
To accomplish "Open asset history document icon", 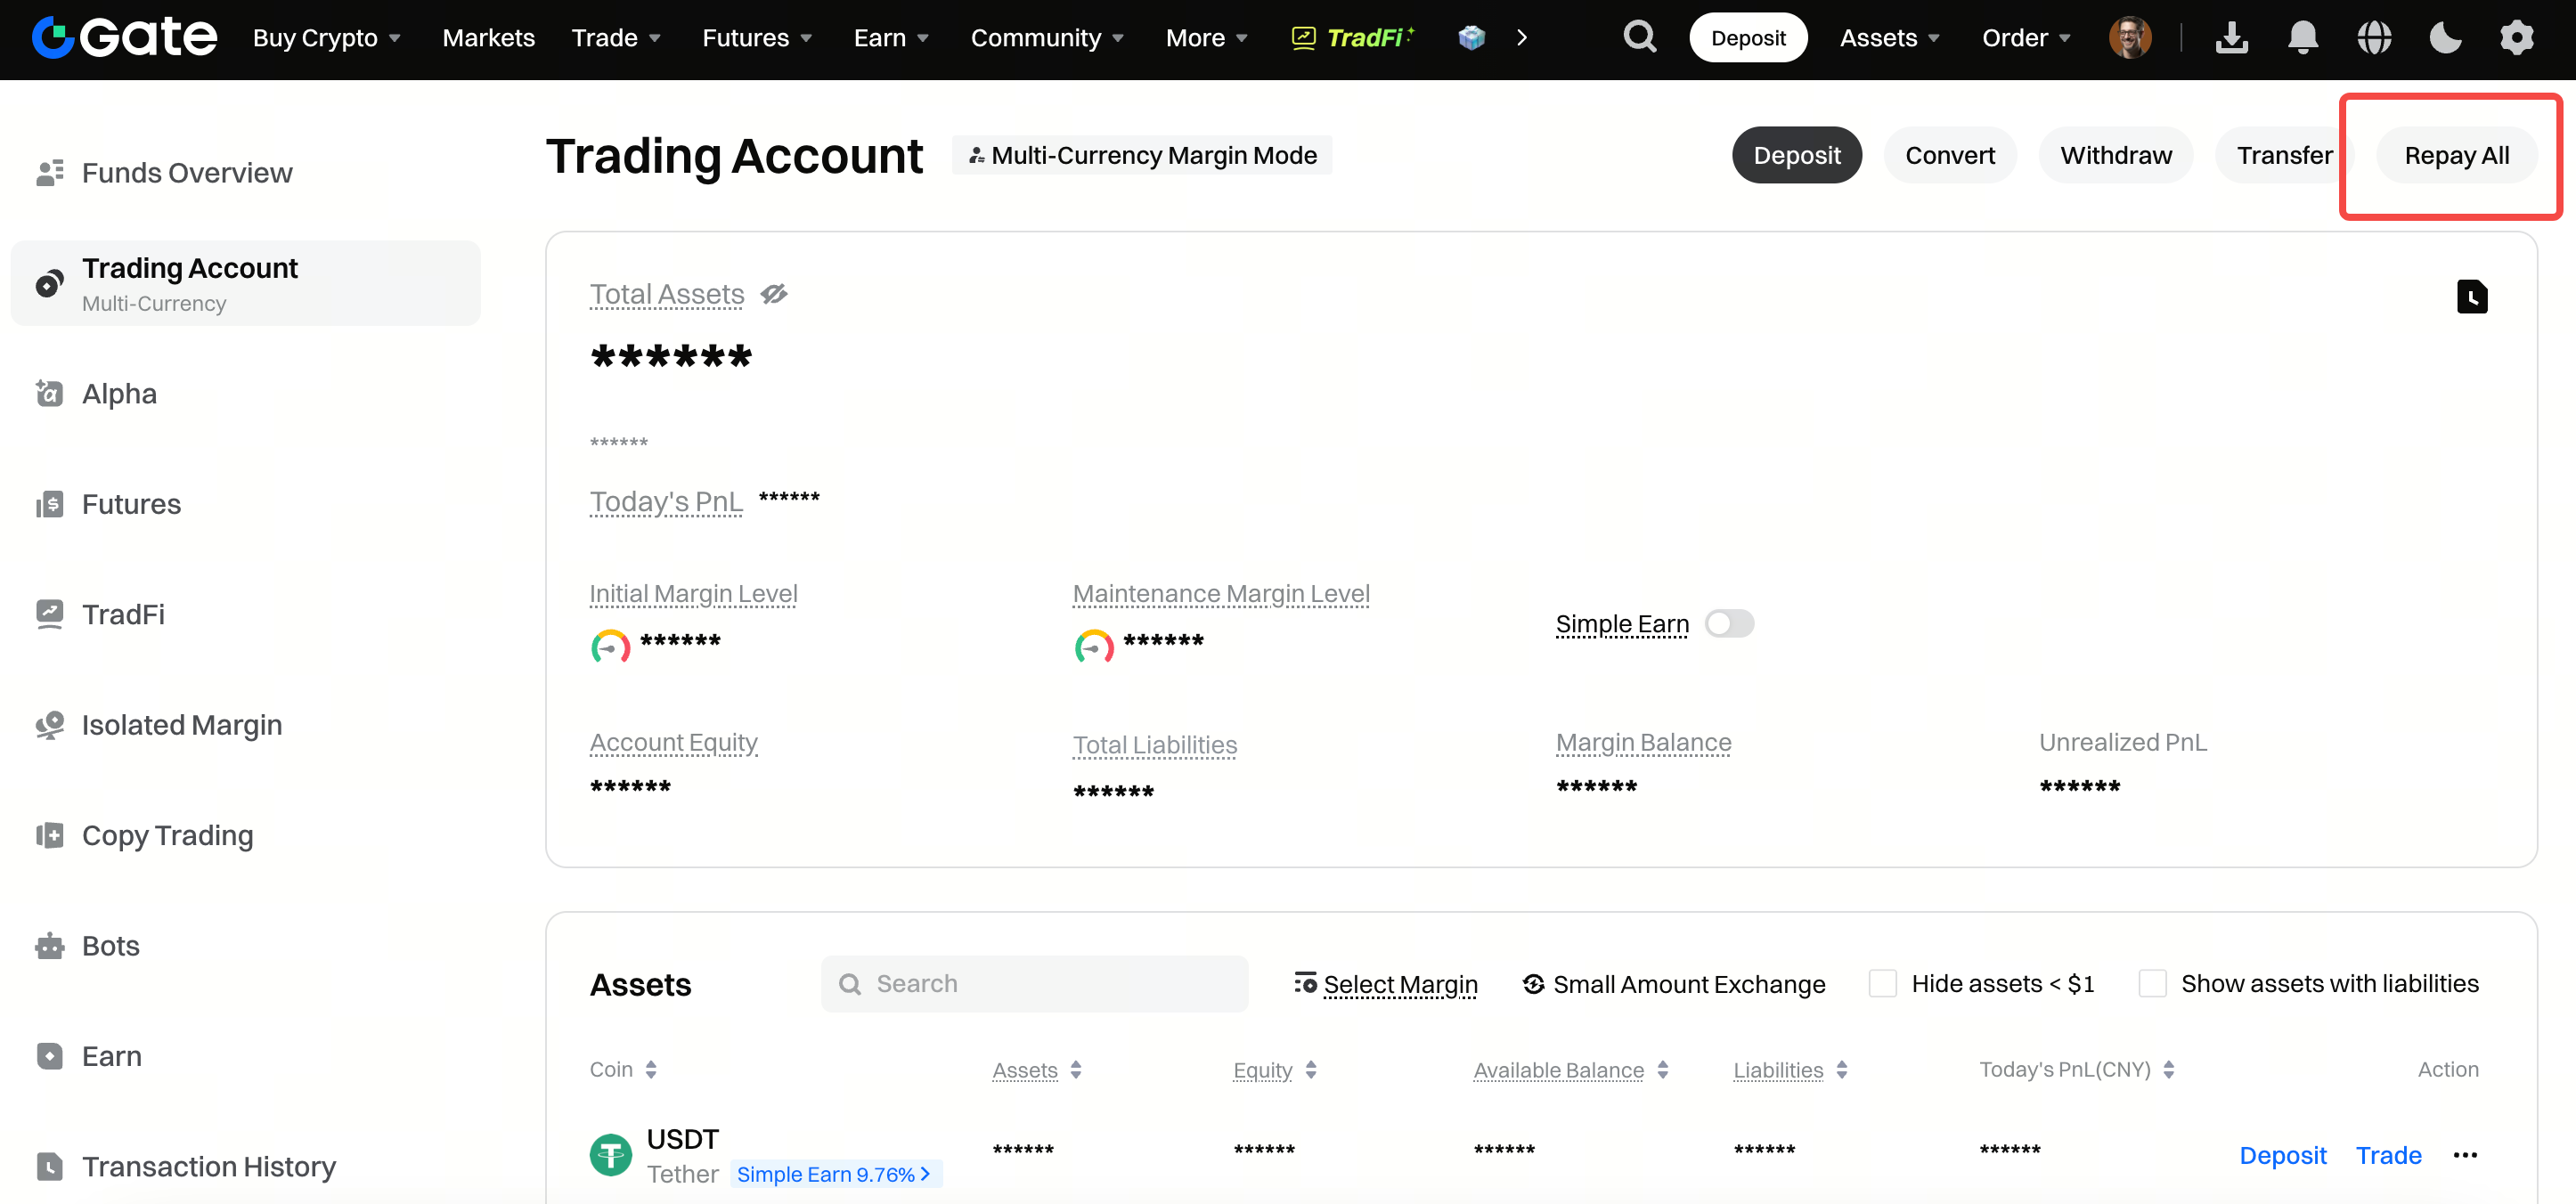I will click(x=2471, y=297).
